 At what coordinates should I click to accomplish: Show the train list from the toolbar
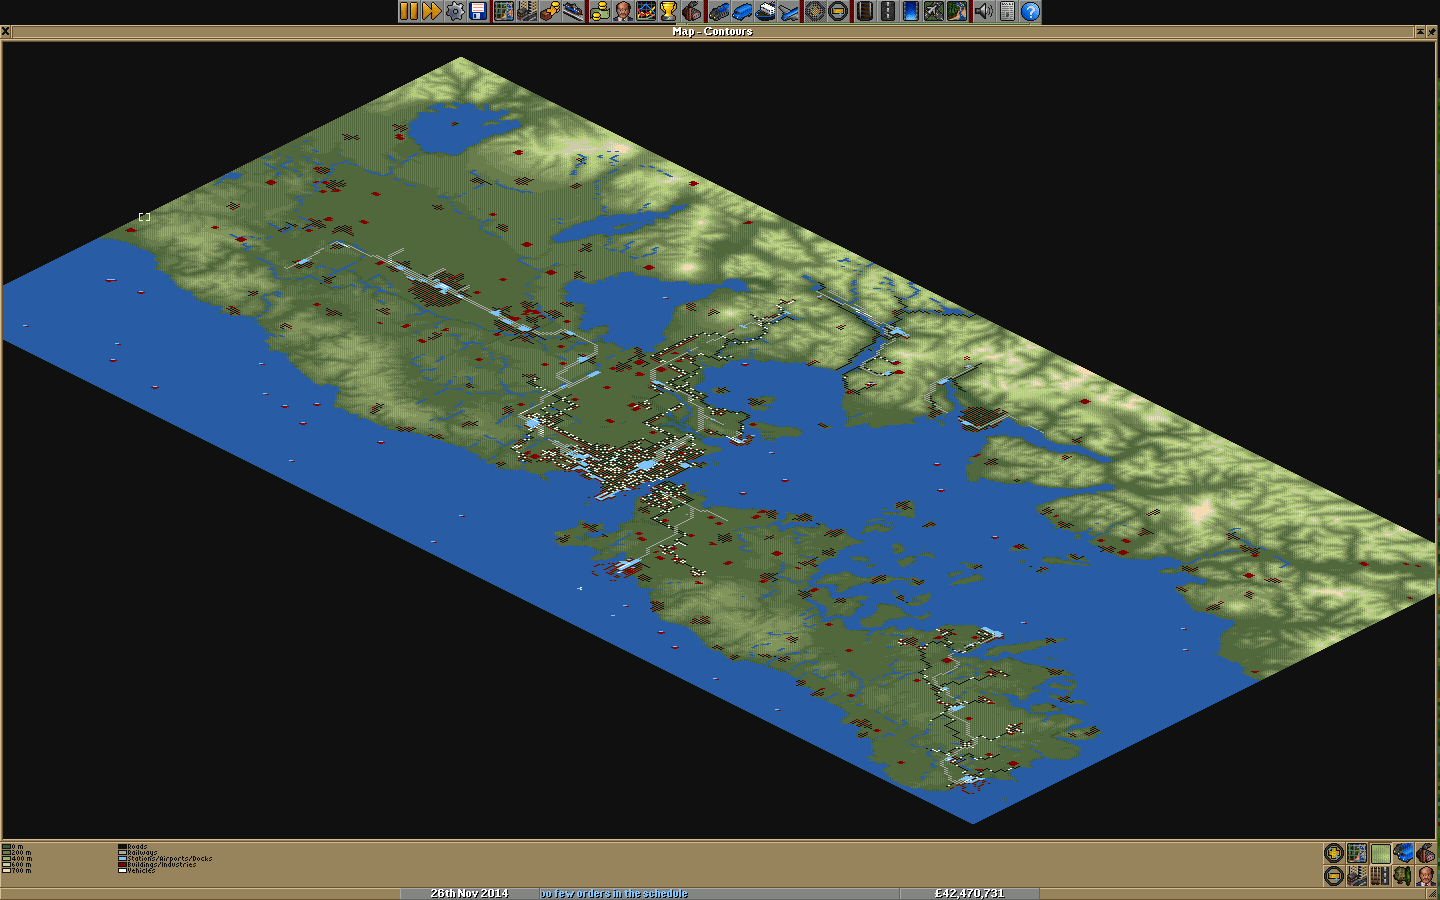[719, 11]
